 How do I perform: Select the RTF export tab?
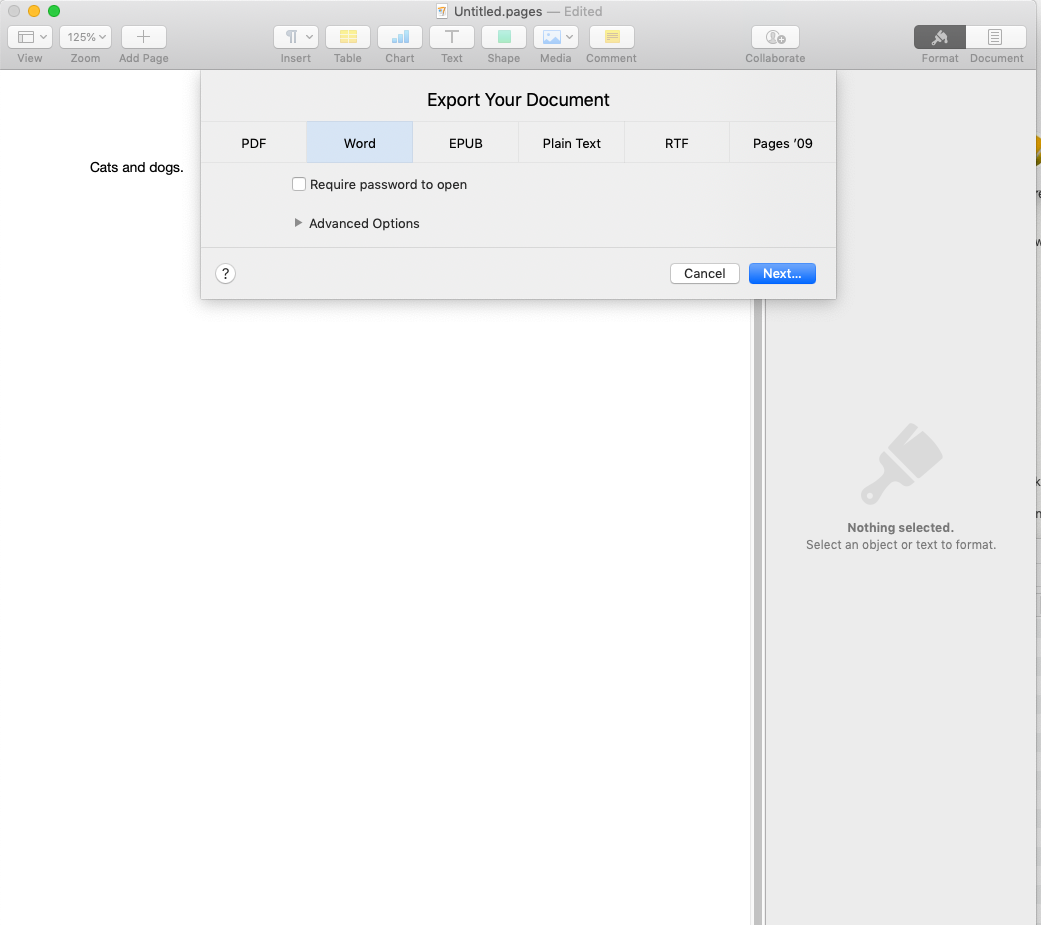pos(677,143)
